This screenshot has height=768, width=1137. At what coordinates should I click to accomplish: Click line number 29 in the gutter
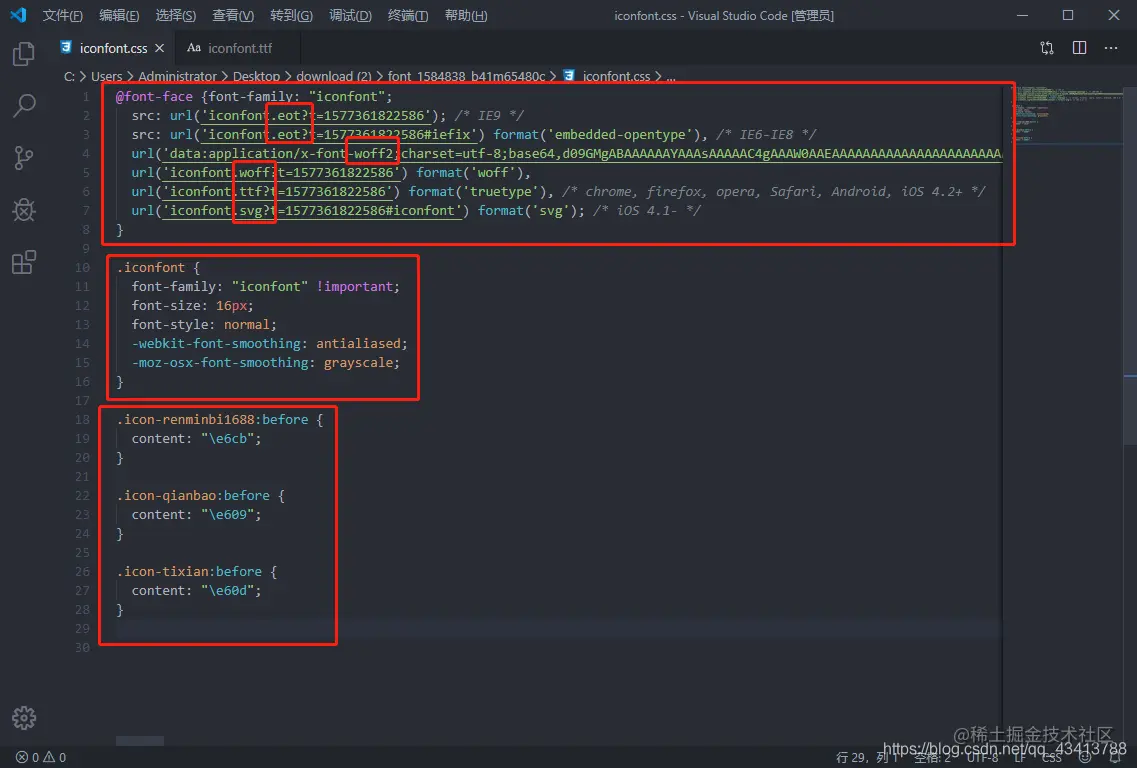point(83,628)
